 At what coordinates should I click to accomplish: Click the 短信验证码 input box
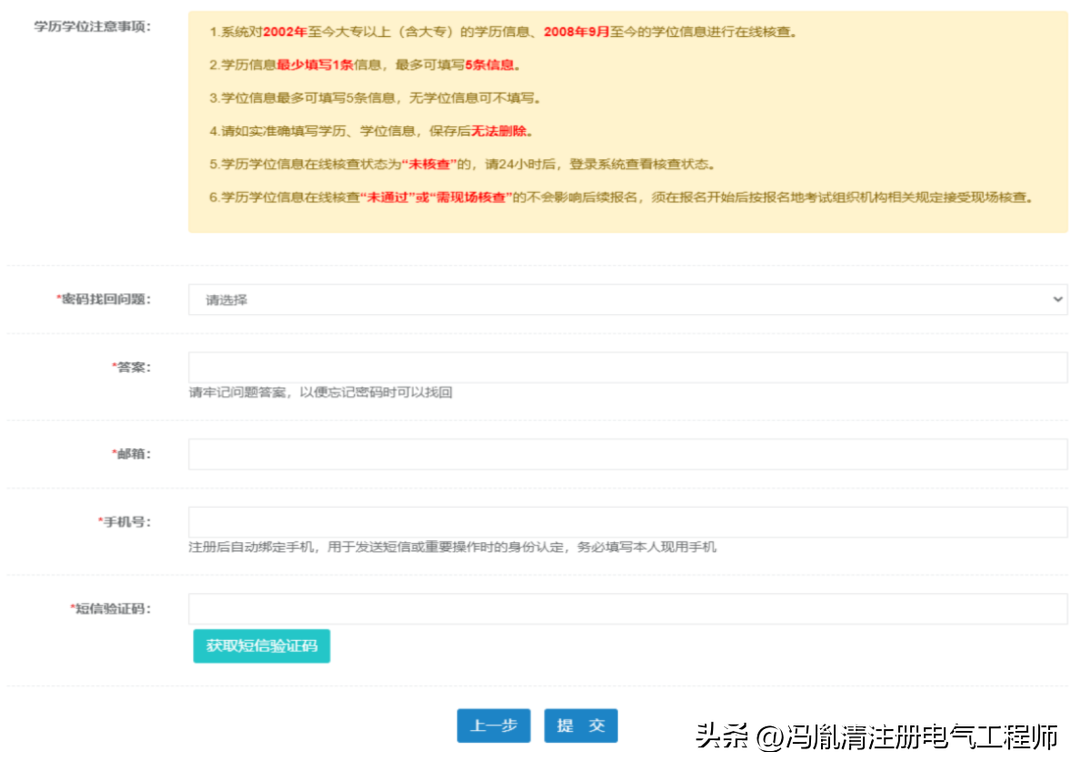627,608
